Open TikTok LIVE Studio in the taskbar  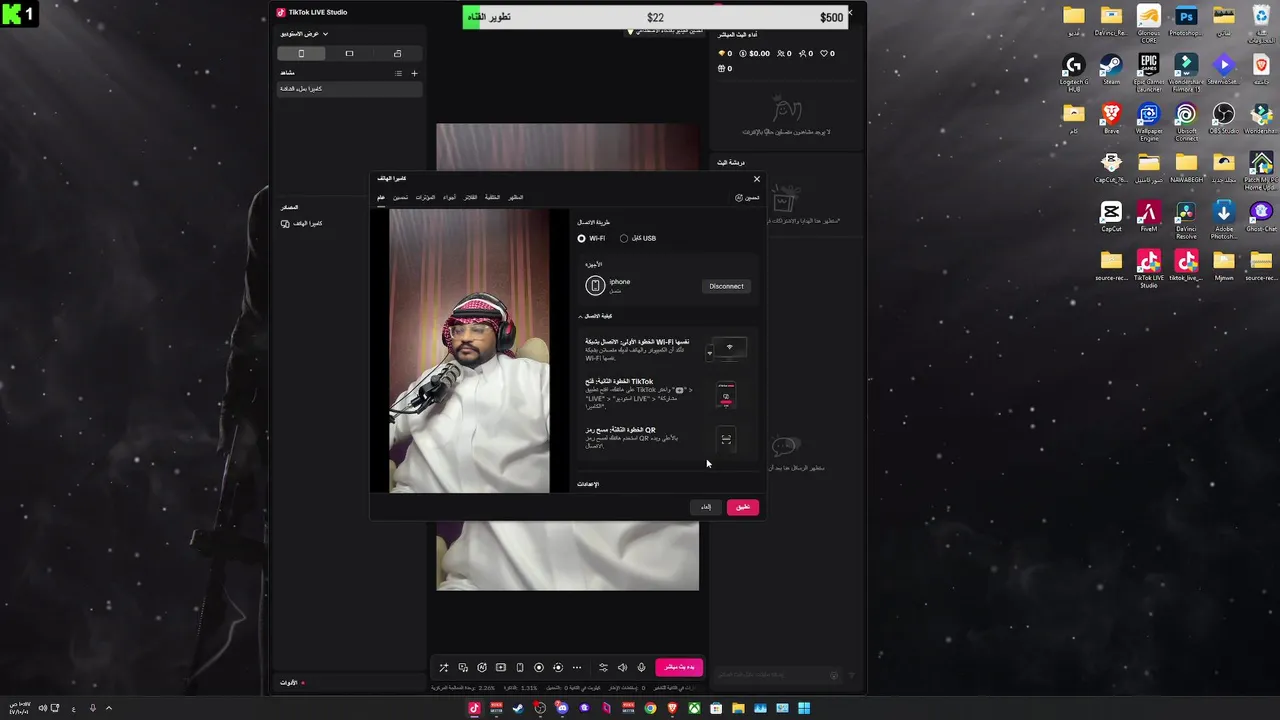point(474,708)
